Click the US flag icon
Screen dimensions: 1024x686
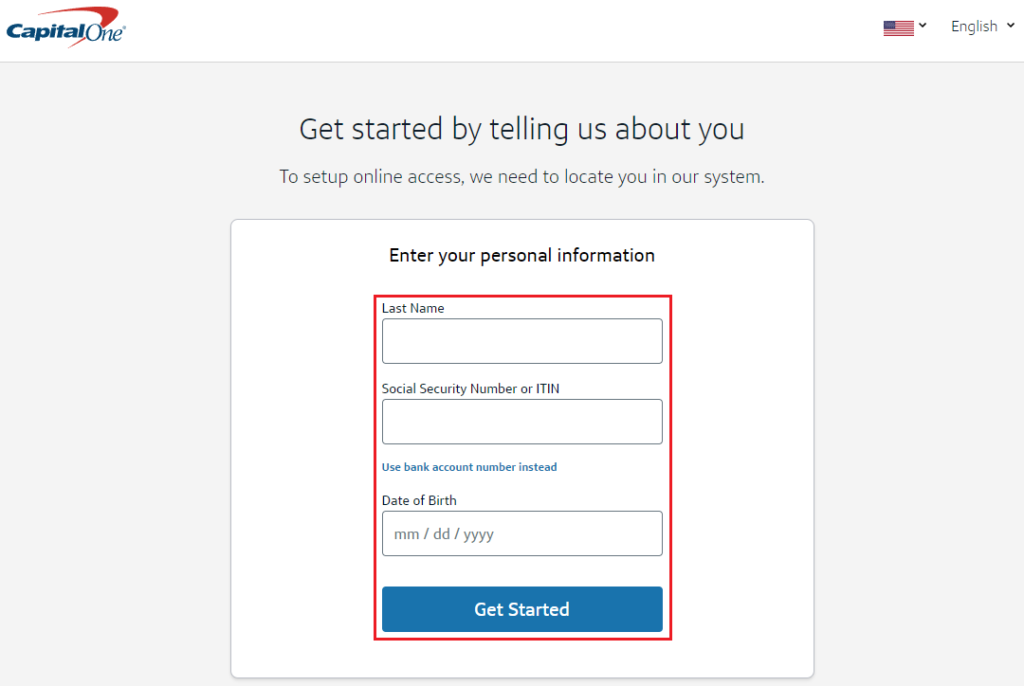pyautogui.click(x=898, y=28)
